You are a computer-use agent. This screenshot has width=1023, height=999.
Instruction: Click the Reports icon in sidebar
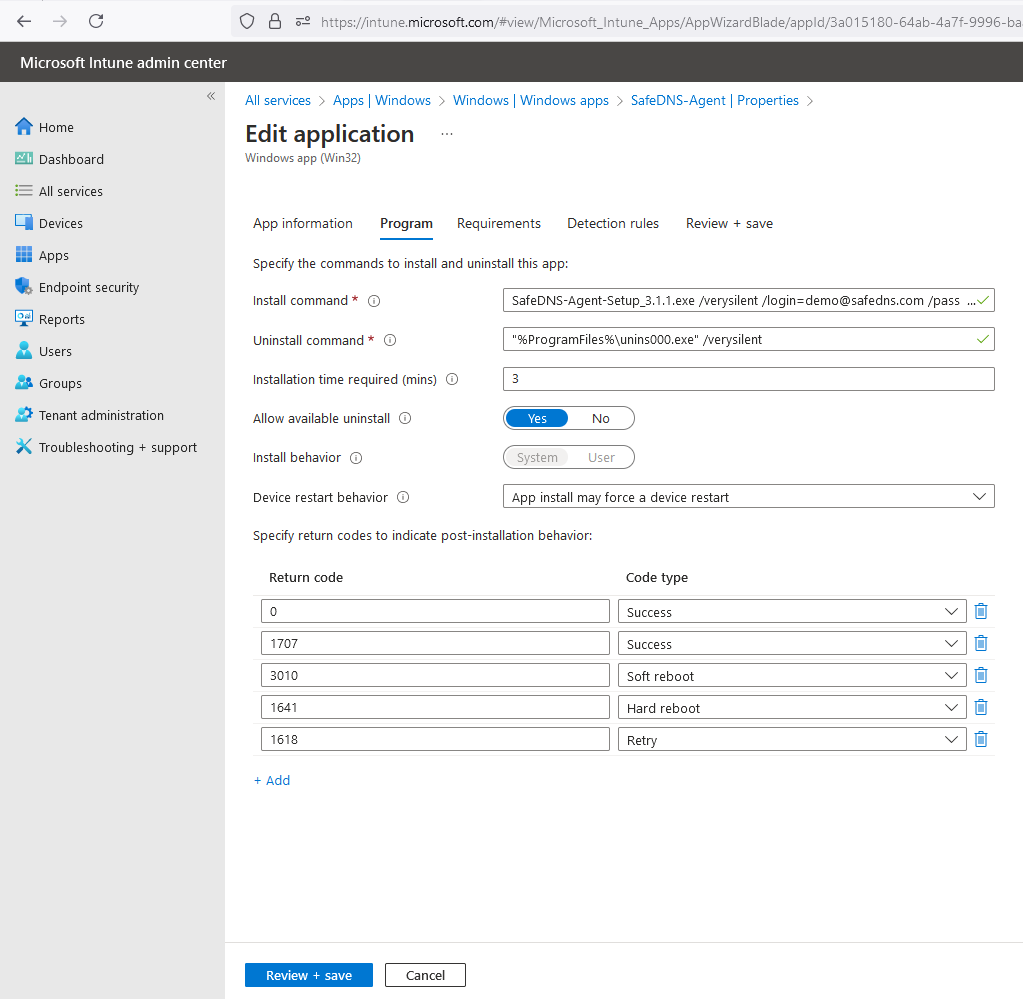[23, 318]
